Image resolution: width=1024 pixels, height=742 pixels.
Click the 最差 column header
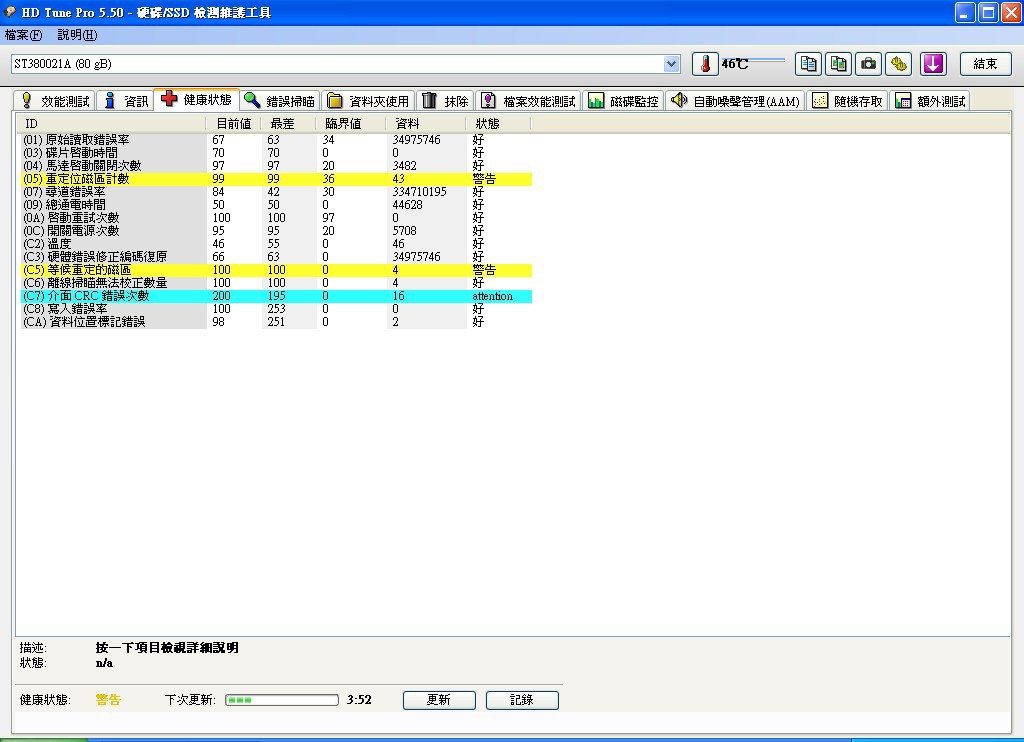click(x=287, y=123)
